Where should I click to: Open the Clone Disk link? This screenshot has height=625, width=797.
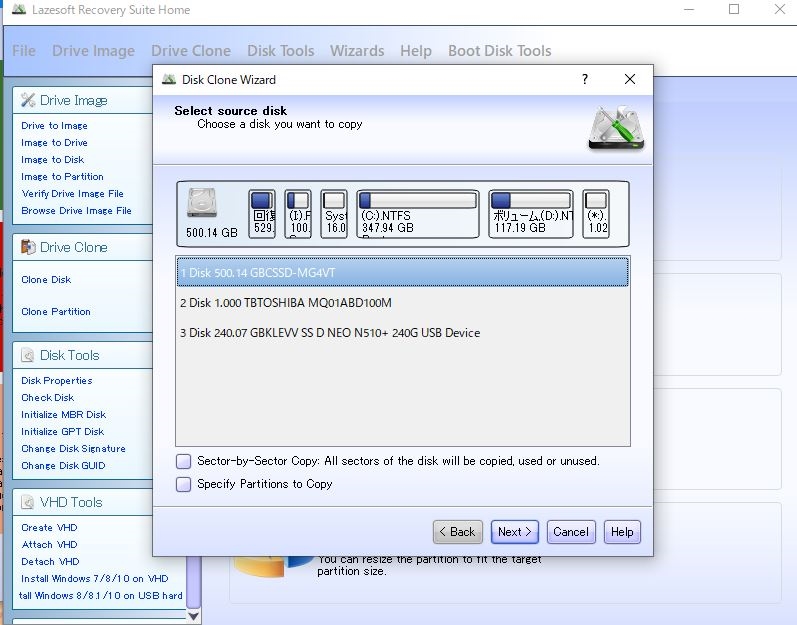click(x=46, y=279)
